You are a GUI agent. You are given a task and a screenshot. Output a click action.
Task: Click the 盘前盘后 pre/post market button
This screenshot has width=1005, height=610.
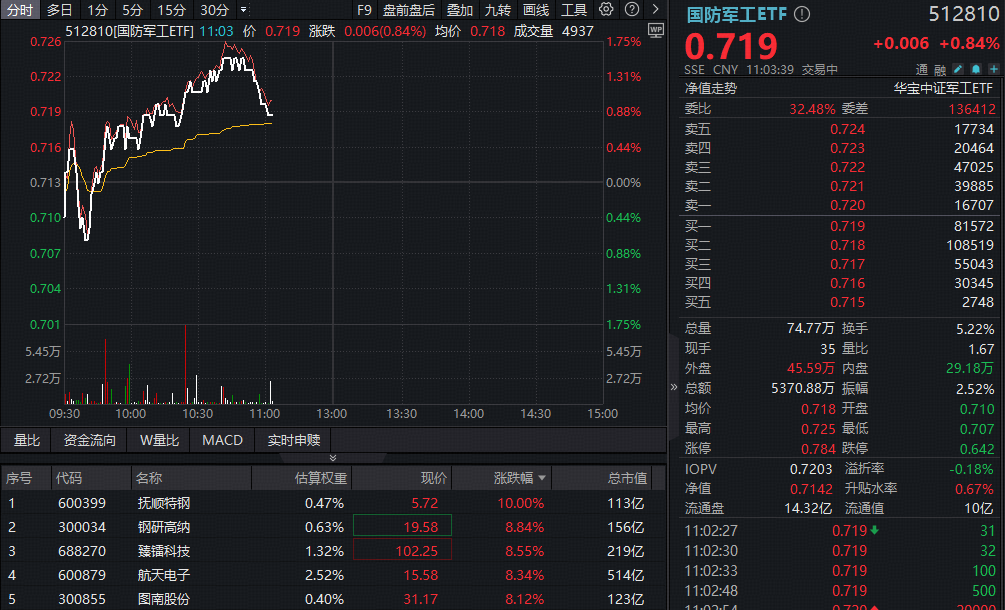(x=411, y=10)
